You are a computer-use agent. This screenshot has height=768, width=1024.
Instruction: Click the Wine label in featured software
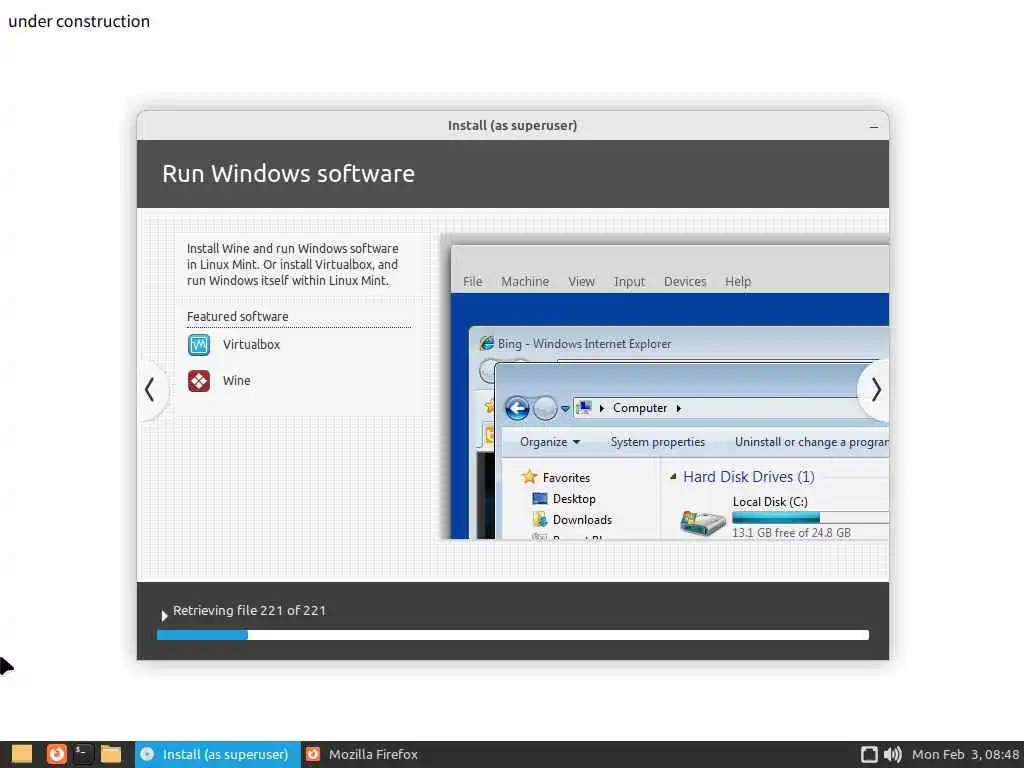[x=236, y=380]
